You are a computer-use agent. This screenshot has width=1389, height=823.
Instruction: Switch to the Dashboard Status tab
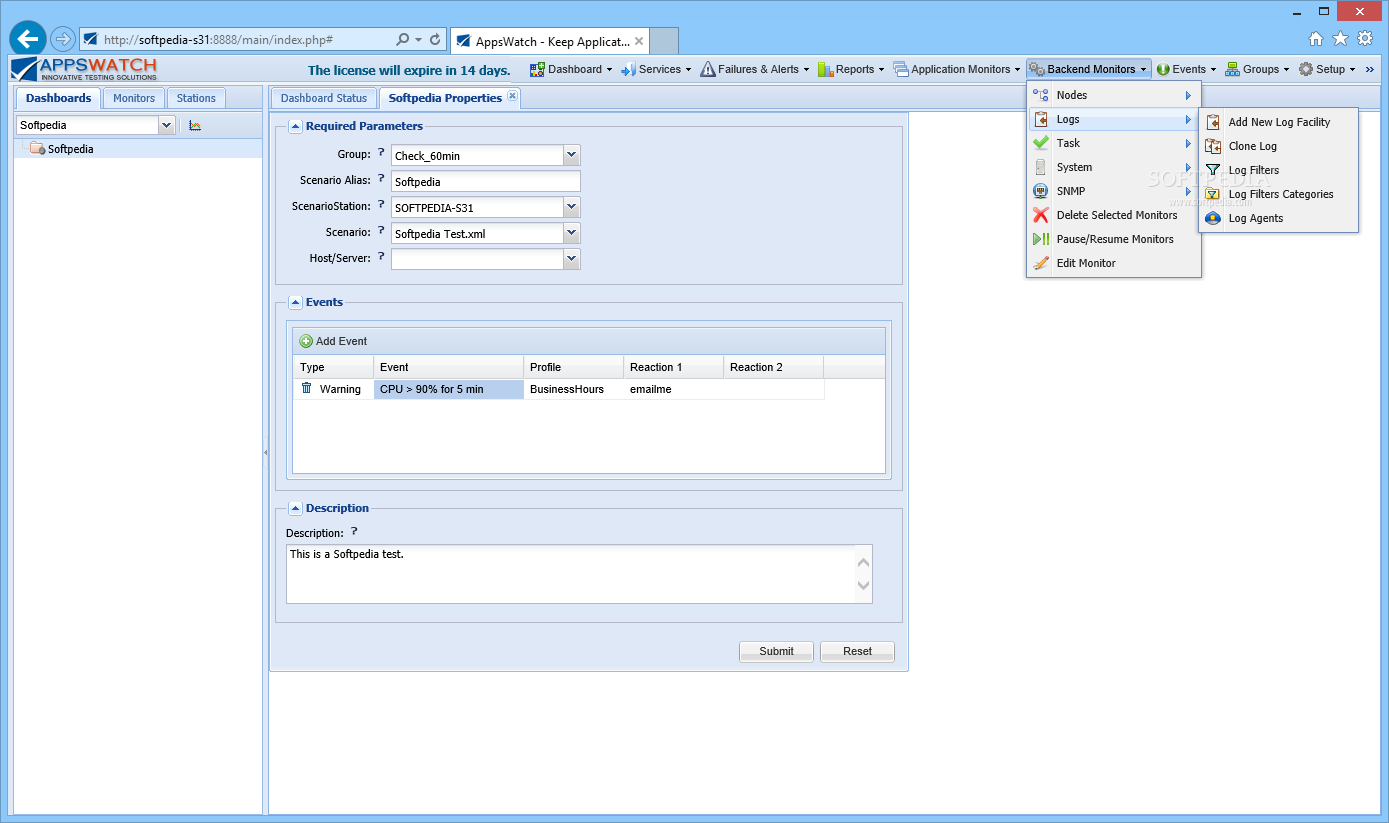(x=324, y=98)
